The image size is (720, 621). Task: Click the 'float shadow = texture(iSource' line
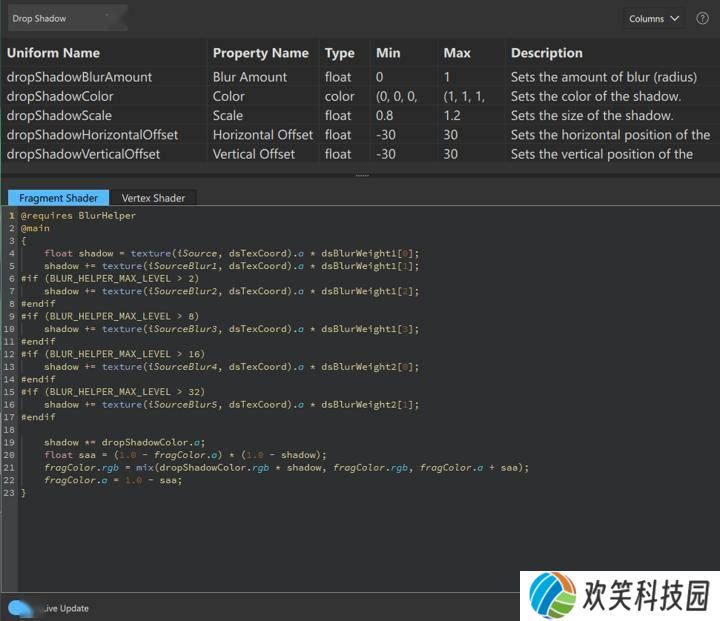coord(231,253)
